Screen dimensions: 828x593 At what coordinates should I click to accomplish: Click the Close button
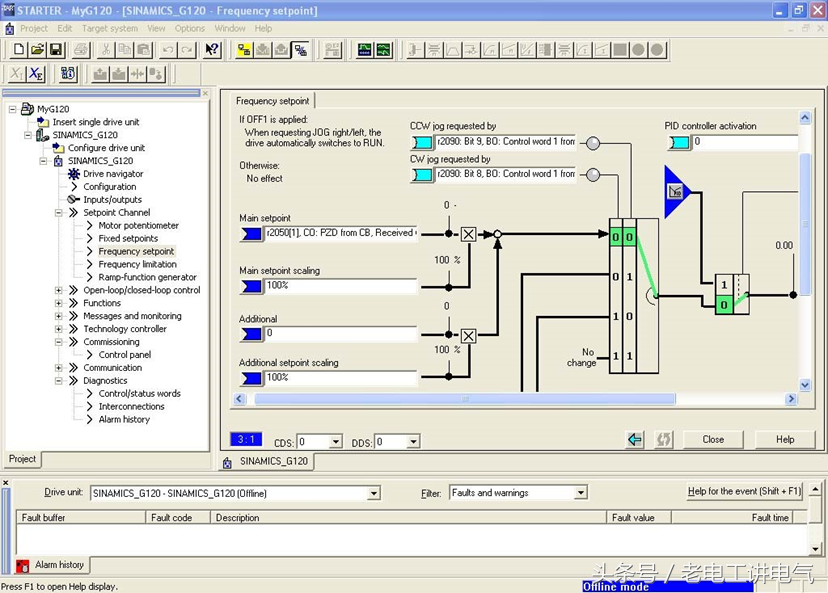pyautogui.click(x=713, y=439)
